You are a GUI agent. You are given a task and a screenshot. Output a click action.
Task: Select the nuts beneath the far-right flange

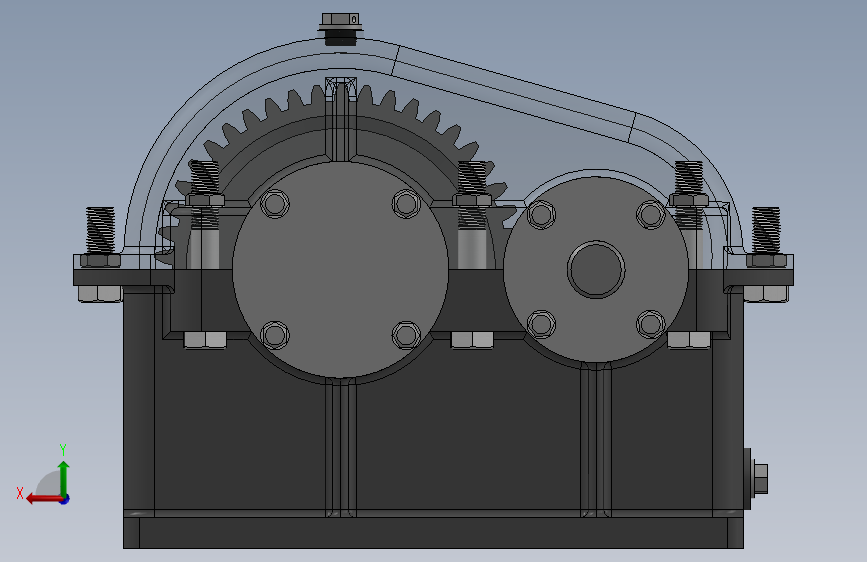(x=766, y=293)
